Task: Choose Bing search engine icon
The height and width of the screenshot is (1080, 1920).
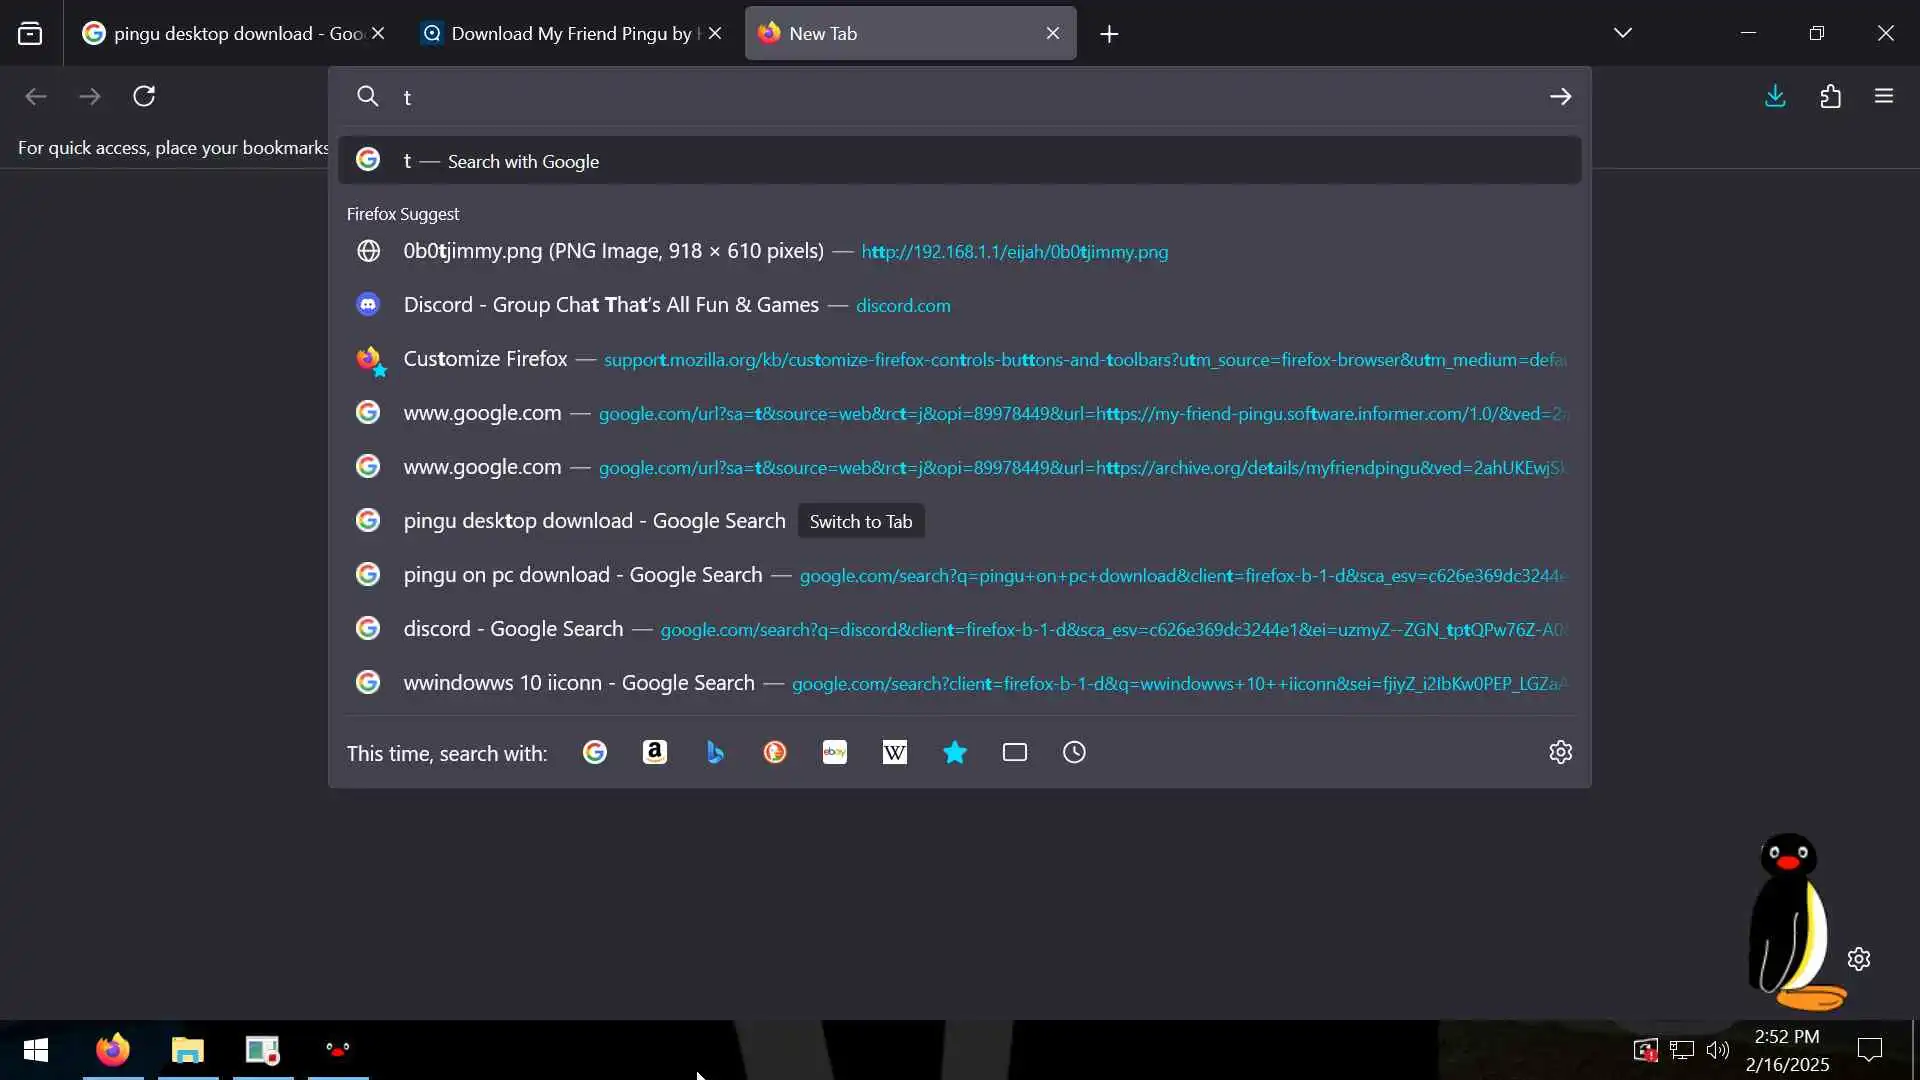Action: (714, 752)
